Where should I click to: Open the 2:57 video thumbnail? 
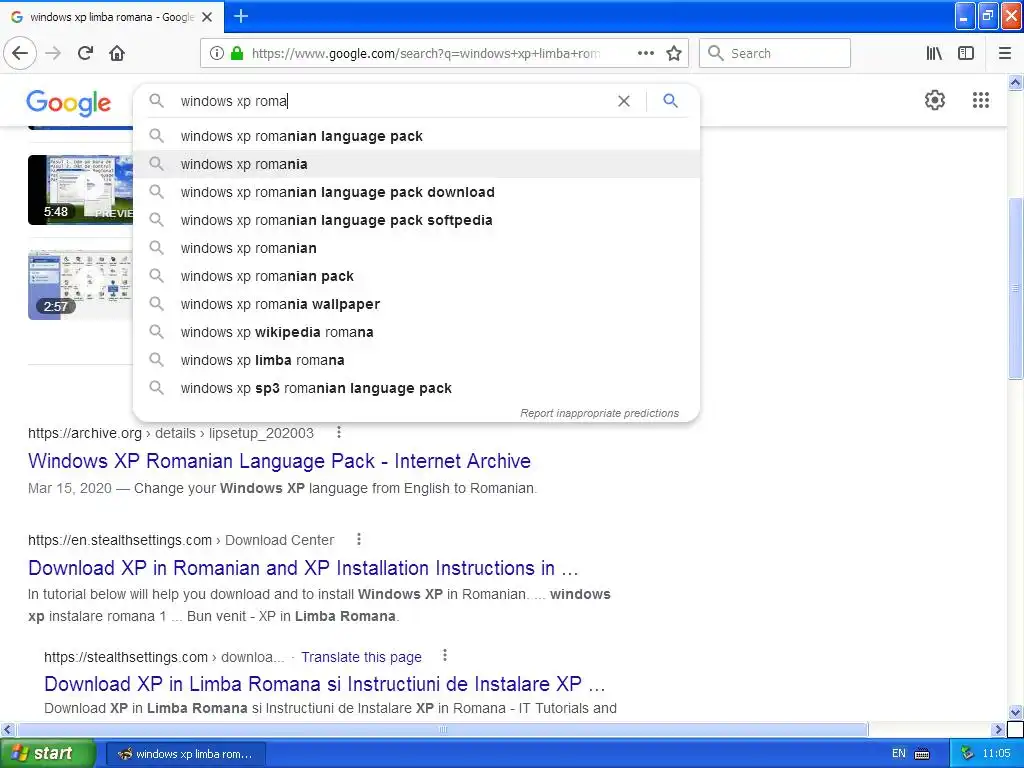click(x=80, y=285)
